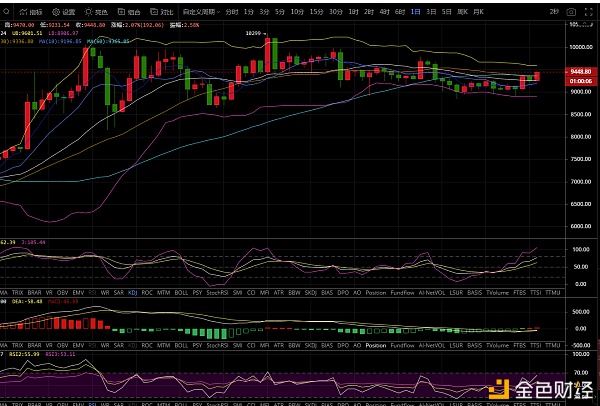Select Fundflow in the row under the KDJ chart

[x=402, y=293]
